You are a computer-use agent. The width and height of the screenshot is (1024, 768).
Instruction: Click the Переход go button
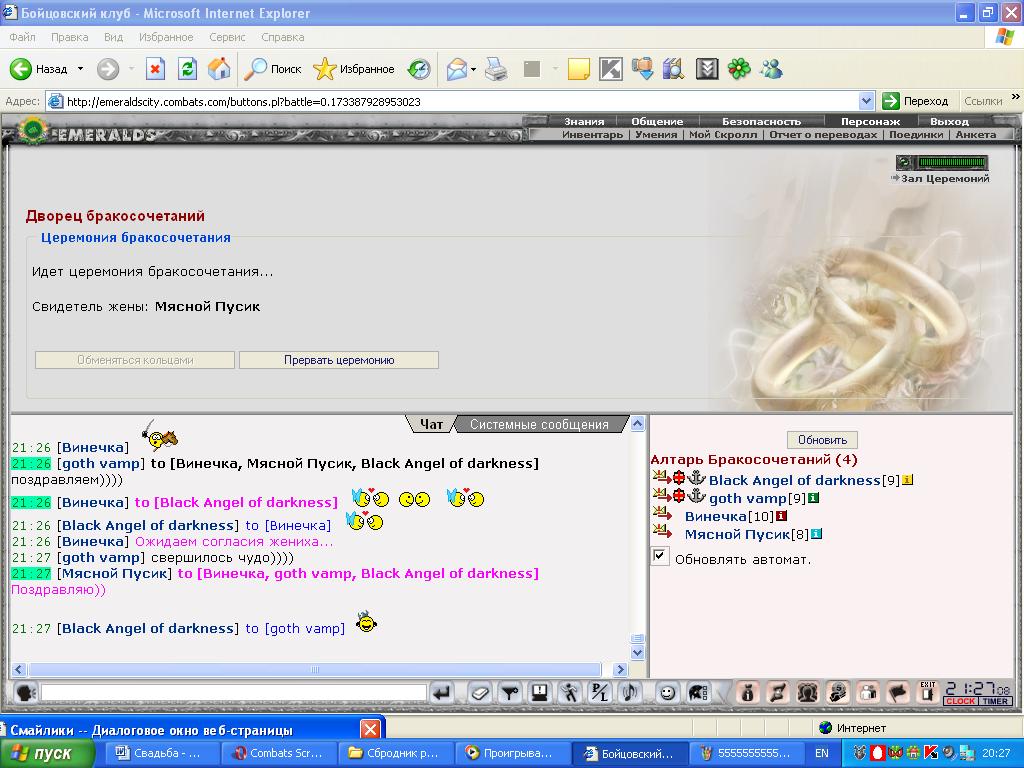click(x=915, y=101)
